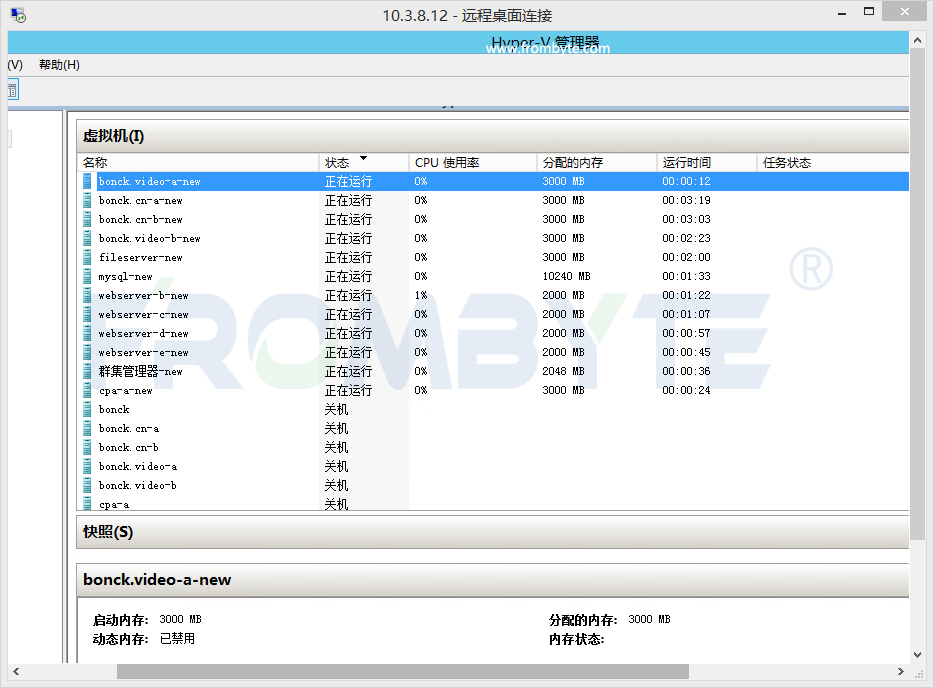Select the bonck.video-b-new virtual machine

(x=493, y=238)
